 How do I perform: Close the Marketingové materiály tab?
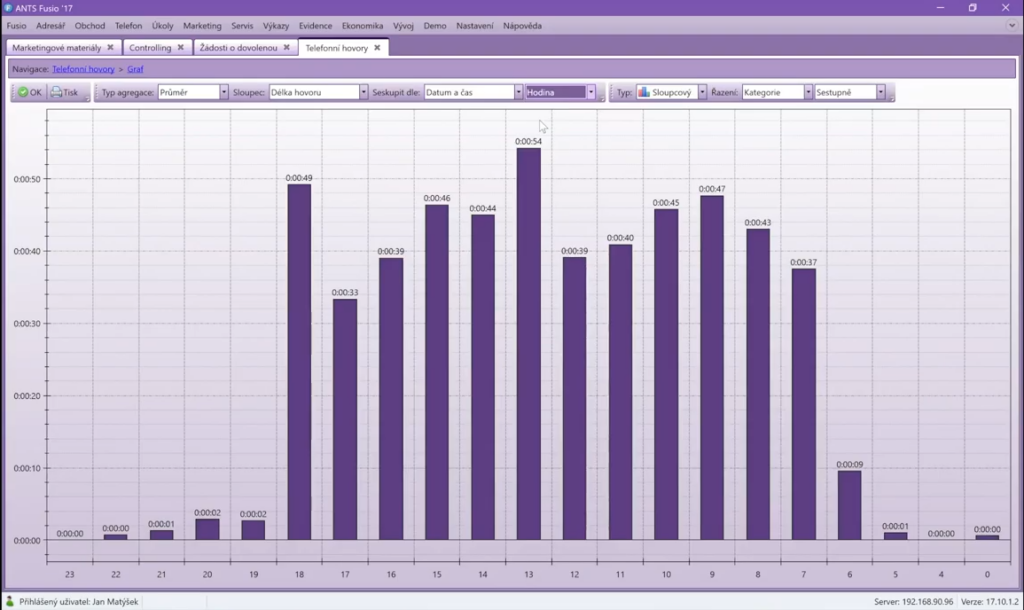pyautogui.click(x=110, y=47)
